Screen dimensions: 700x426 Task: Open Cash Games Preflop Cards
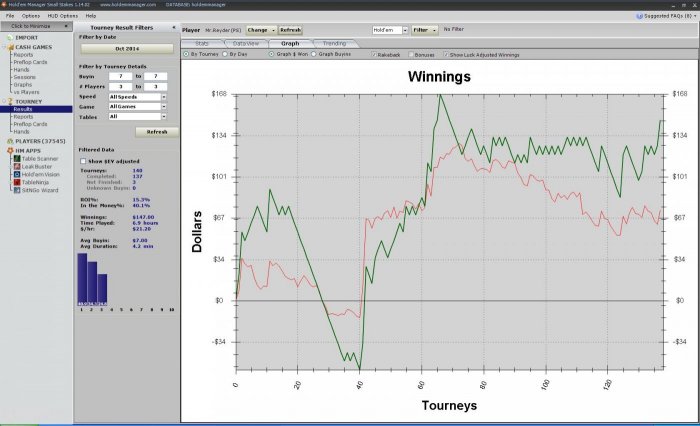30,62
